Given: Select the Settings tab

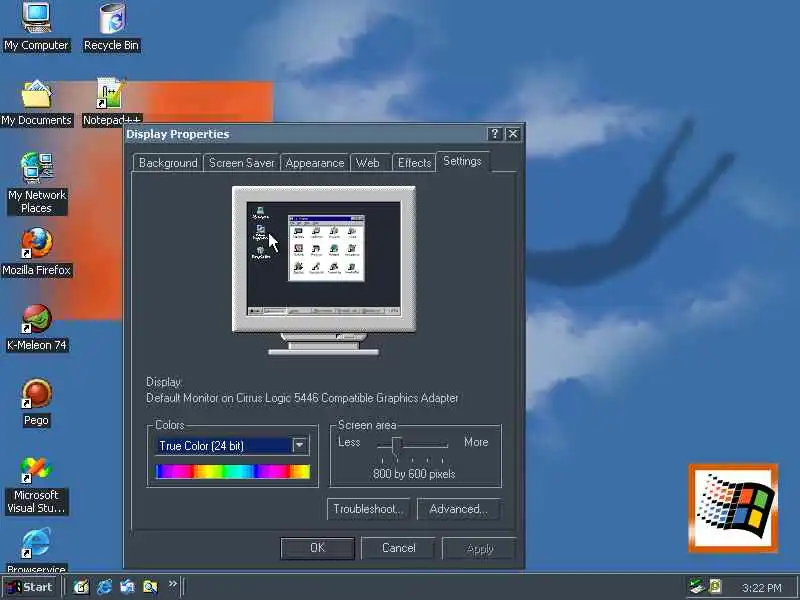Looking at the screenshot, I should pyautogui.click(x=462, y=161).
